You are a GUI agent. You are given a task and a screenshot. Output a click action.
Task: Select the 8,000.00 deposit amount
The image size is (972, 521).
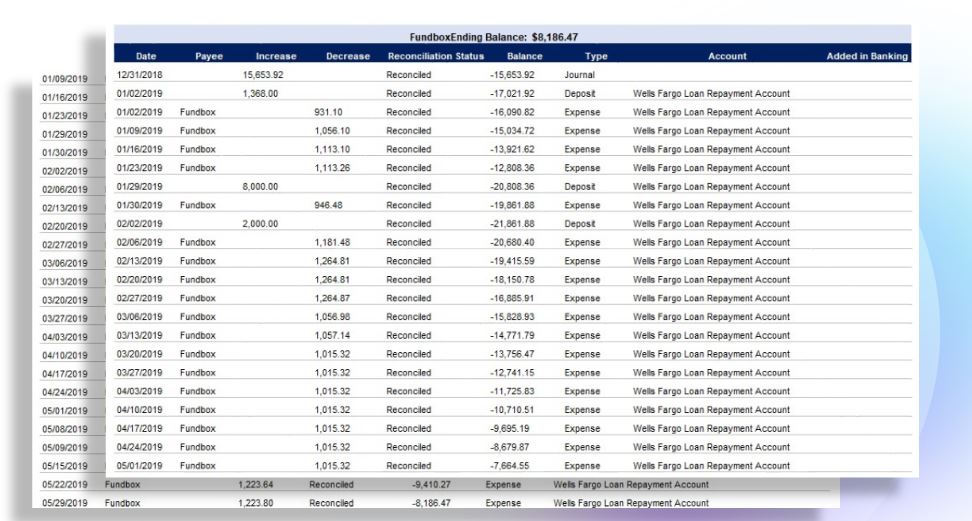tap(260, 186)
